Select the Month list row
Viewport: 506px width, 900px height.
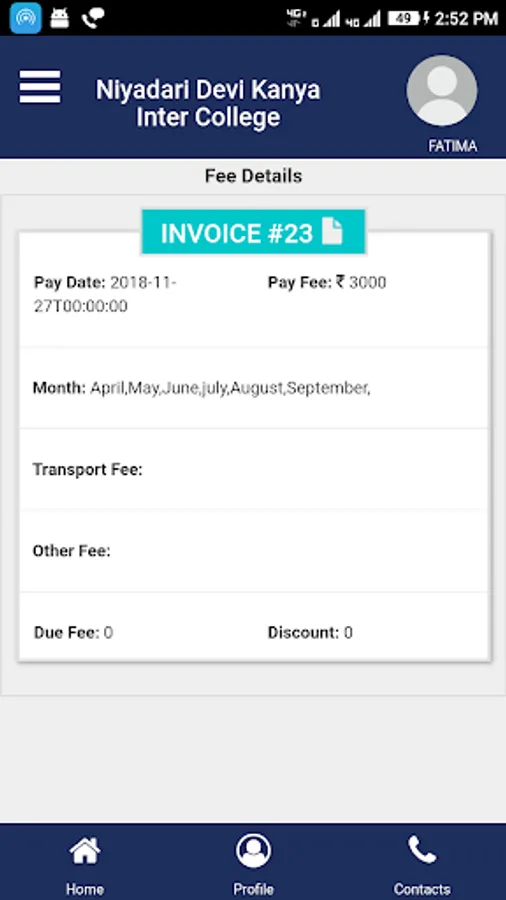[x=253, y=388]
